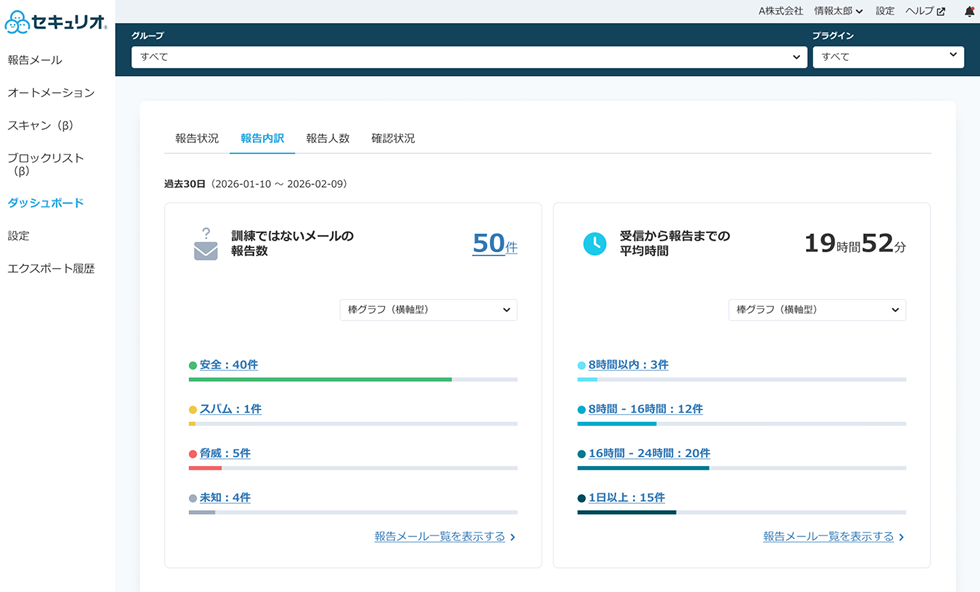Open エクスポート履歴 in the sidebar
Image resolution: width=980 pixels, height=592 pixels.
[x=51, y=268]
